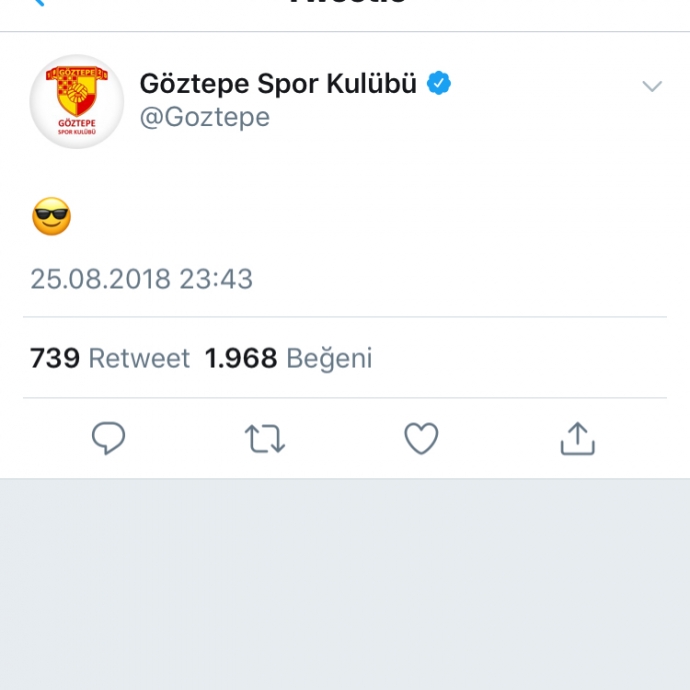Like the tweet with the heart icon
690x690 pixels.
421,438
